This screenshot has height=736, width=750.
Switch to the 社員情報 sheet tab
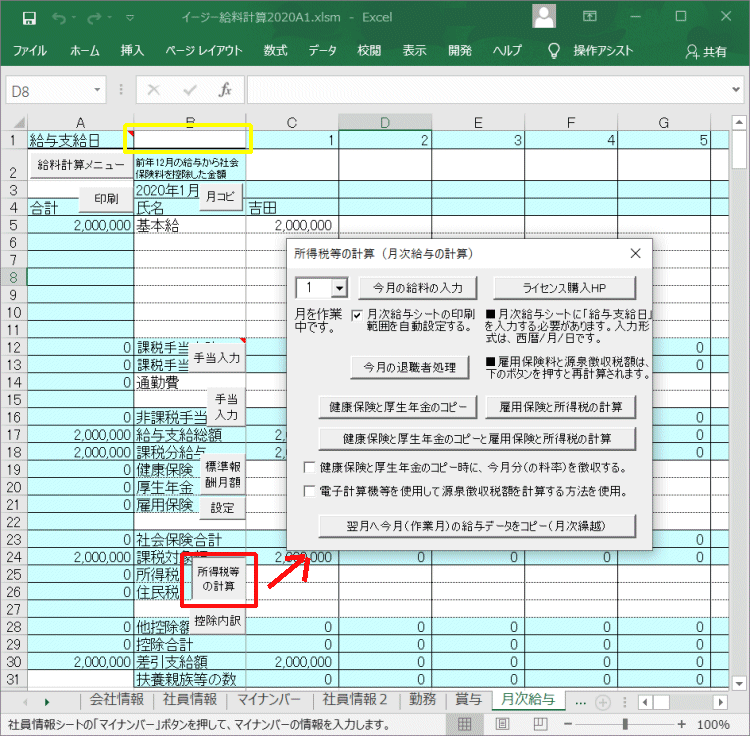[189, 699]
